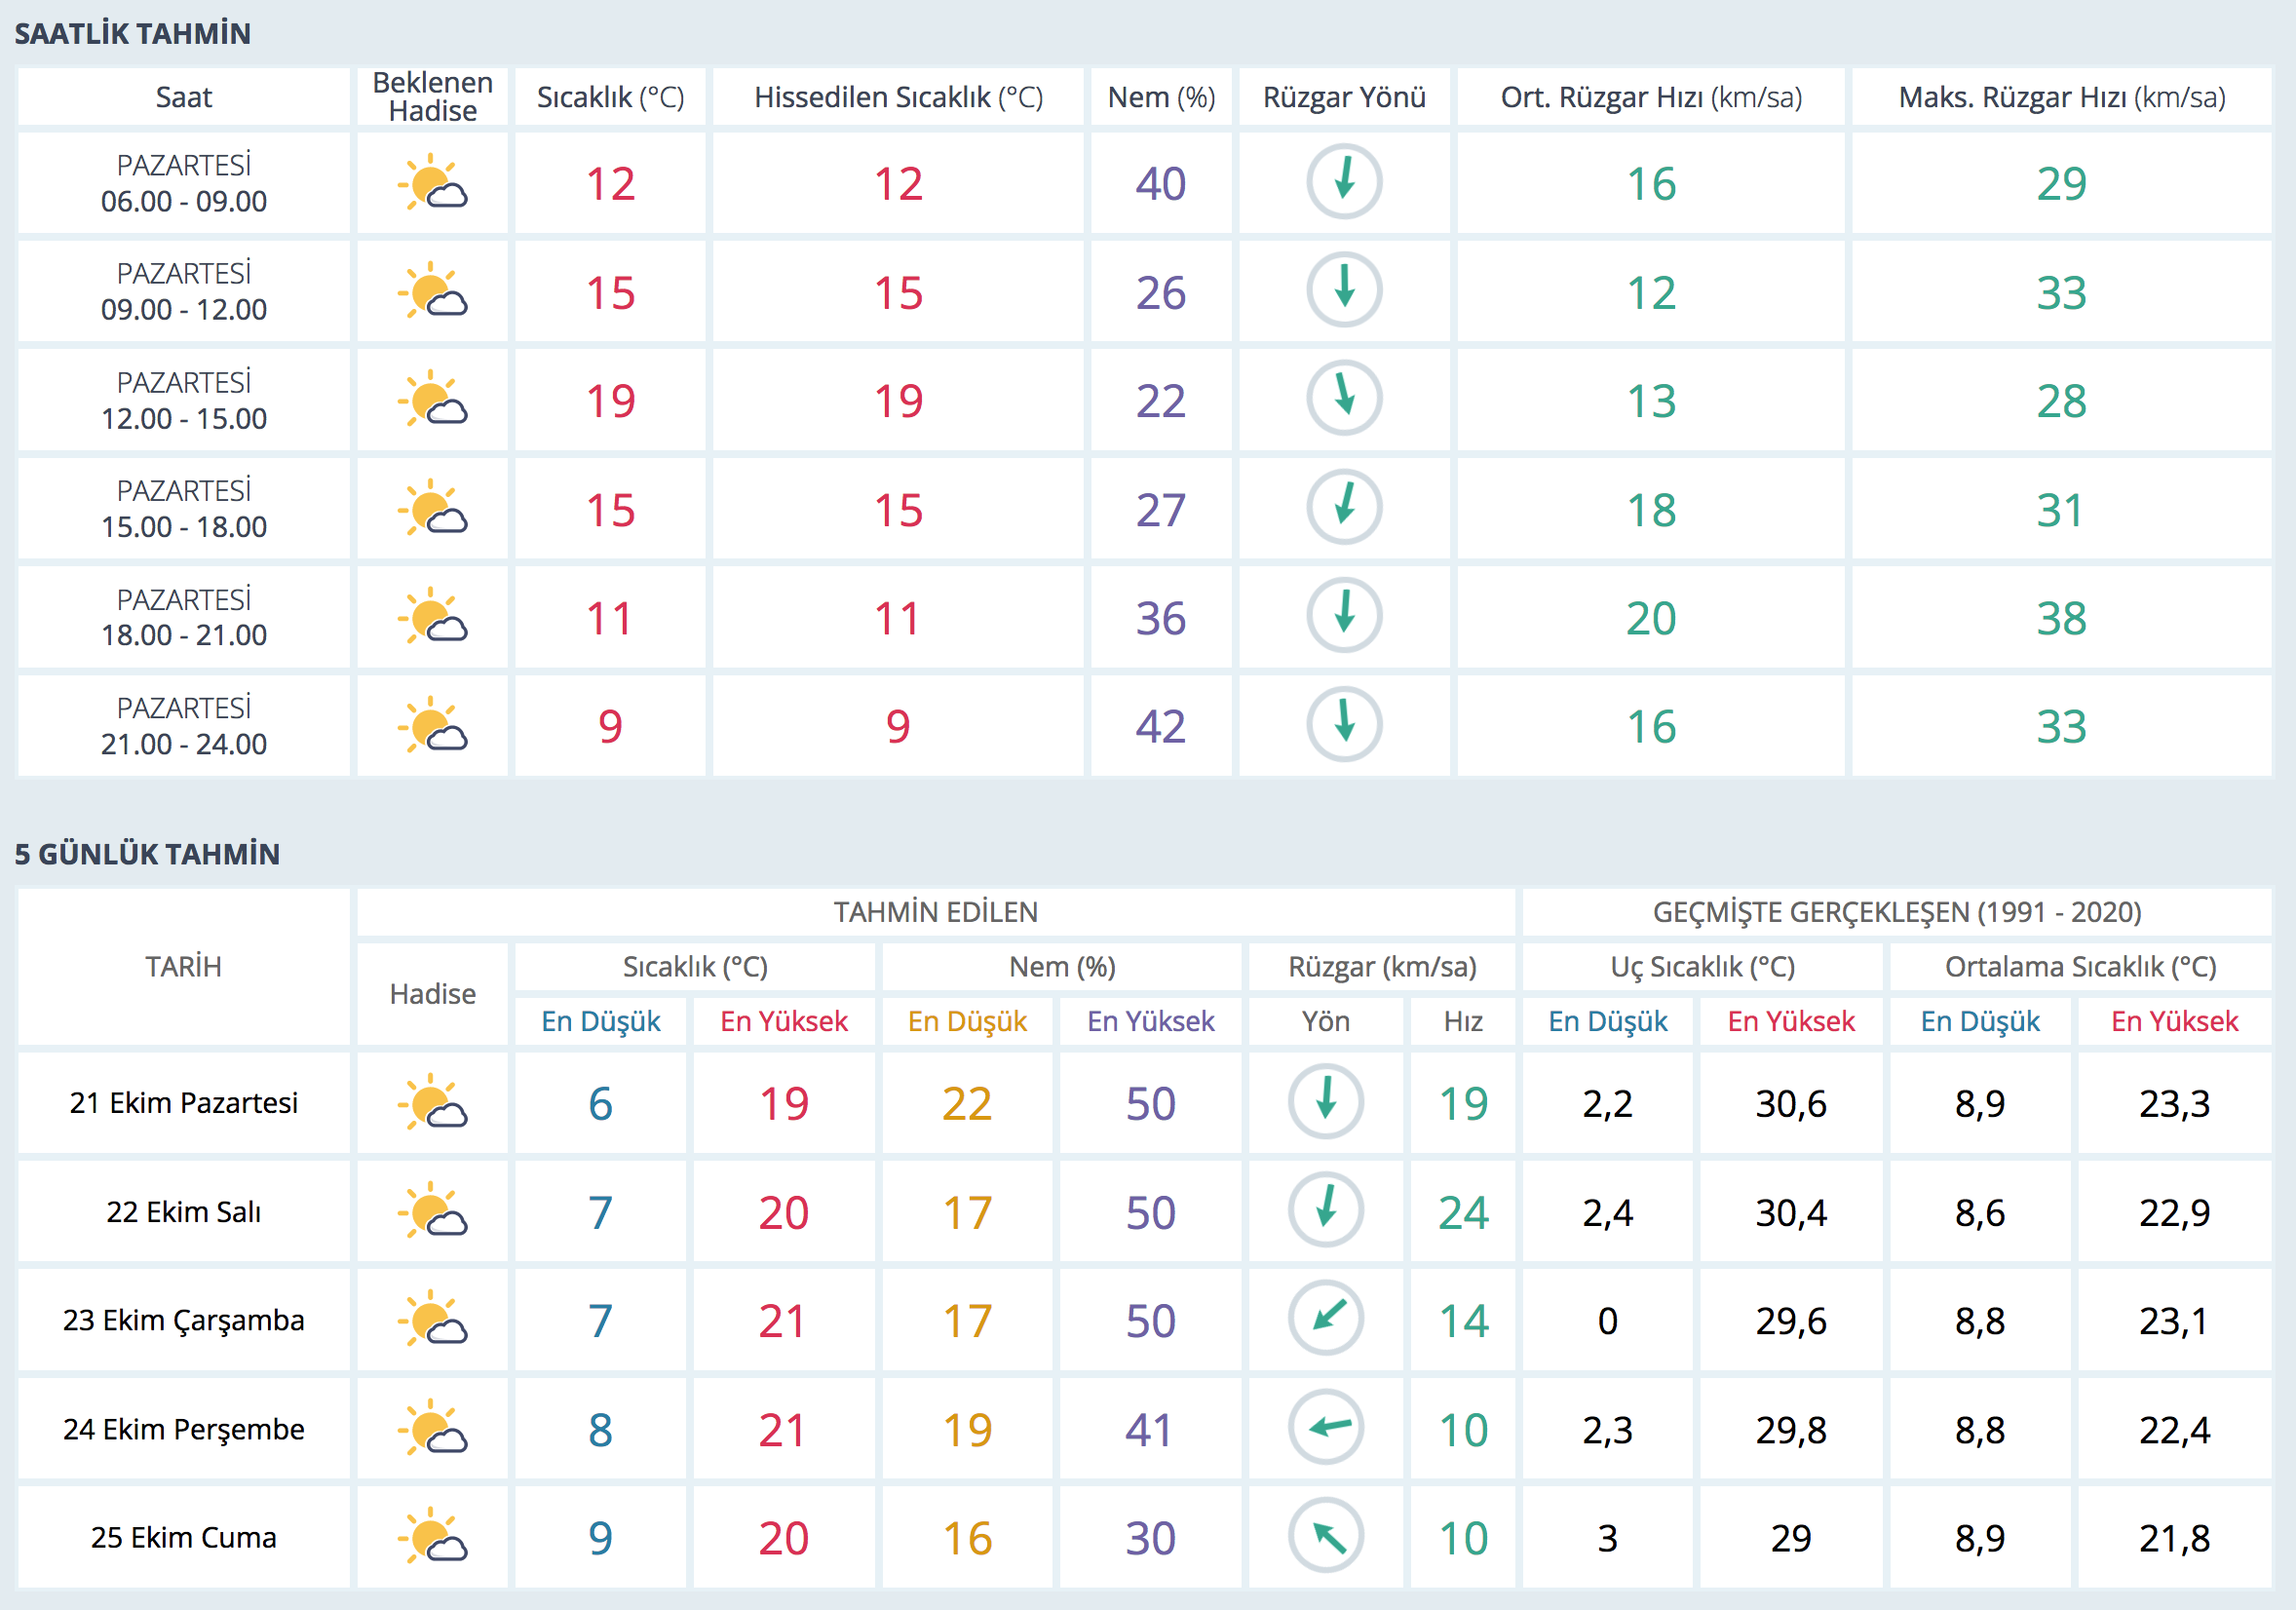Screen dimensions: 2296x1610
Task: Click GEÇMİŞTE GERÇEKLEŞEN (1991 - 2020) header
Action: point(1896,912)
